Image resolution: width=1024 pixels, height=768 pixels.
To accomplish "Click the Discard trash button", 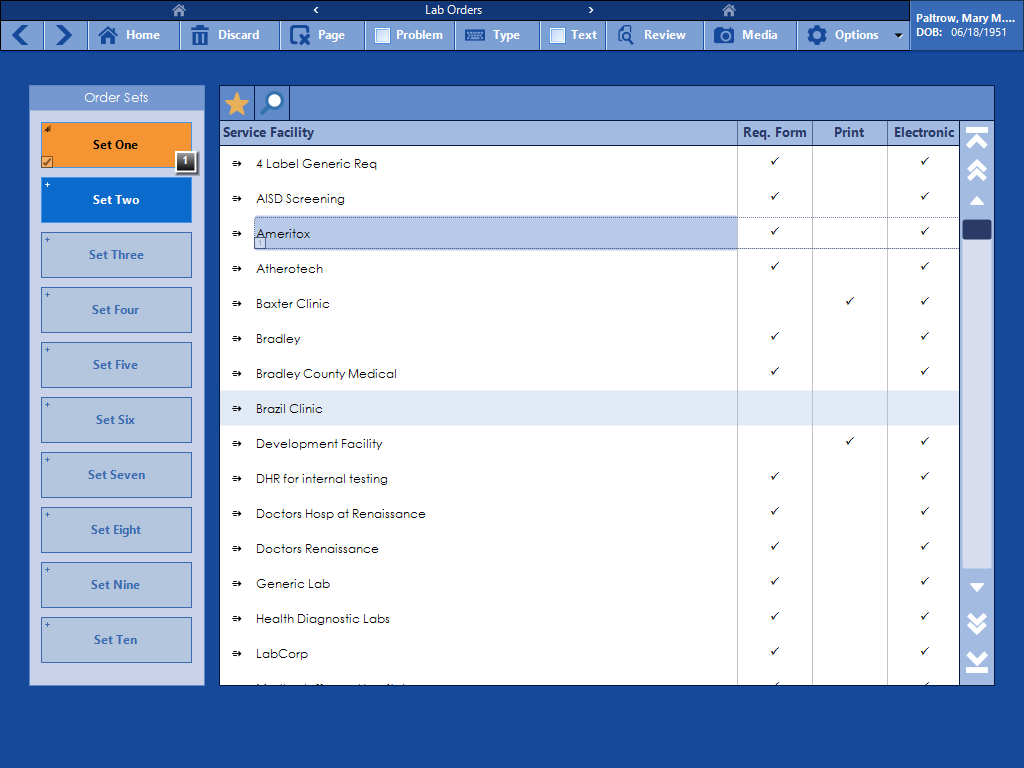I will [x=226, y=35].
